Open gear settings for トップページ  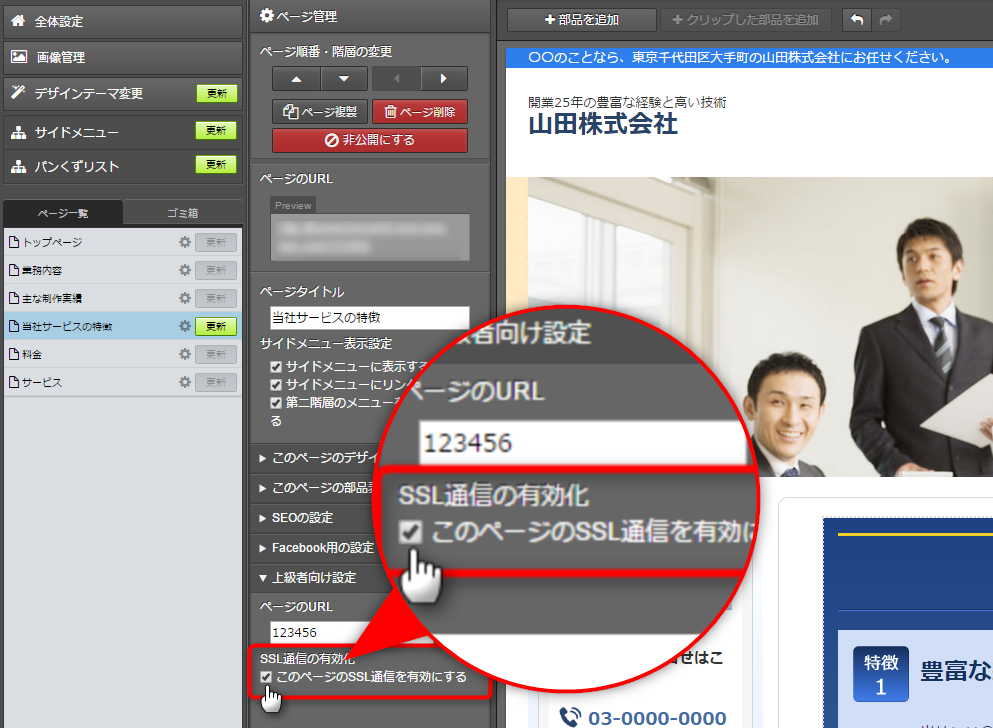pyautogui.click(x=184, y=242)
